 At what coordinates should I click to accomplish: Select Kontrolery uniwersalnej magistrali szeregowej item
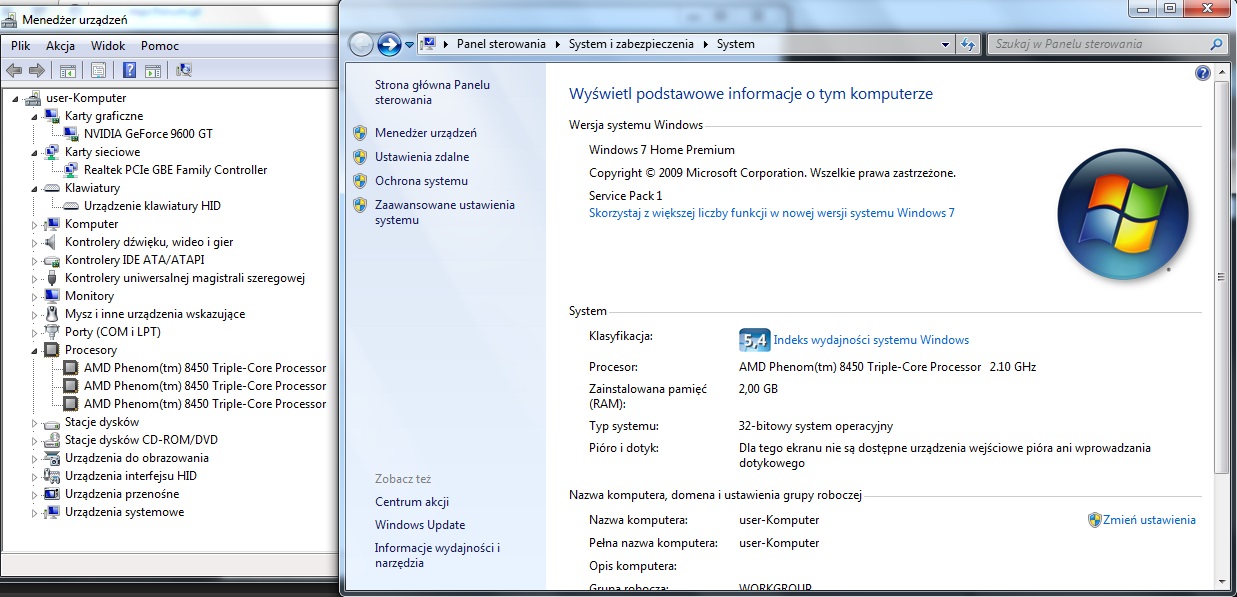point(185,278)
